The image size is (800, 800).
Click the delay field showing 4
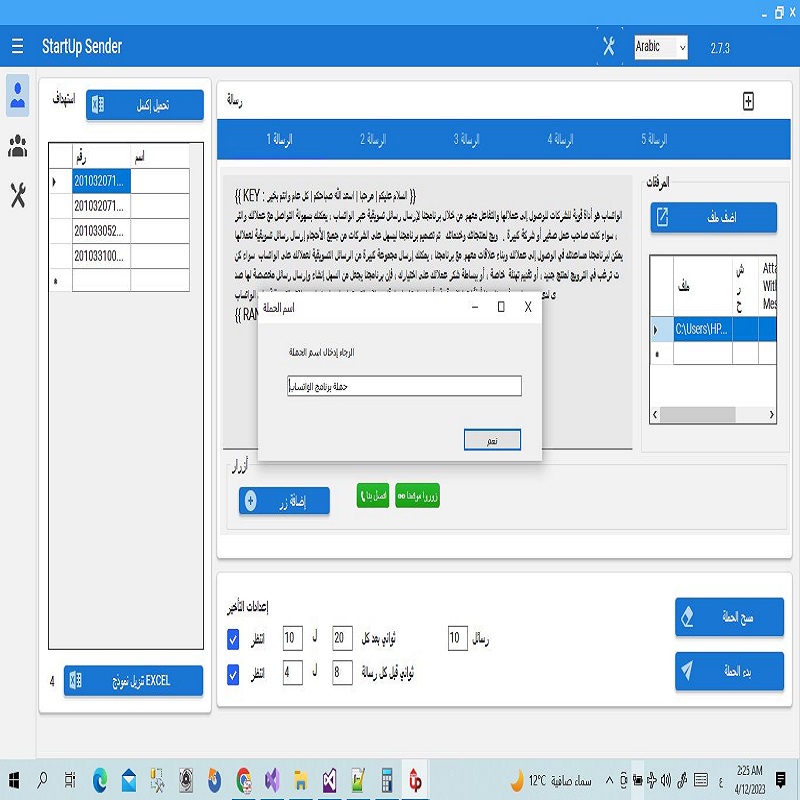click(293, 672)
